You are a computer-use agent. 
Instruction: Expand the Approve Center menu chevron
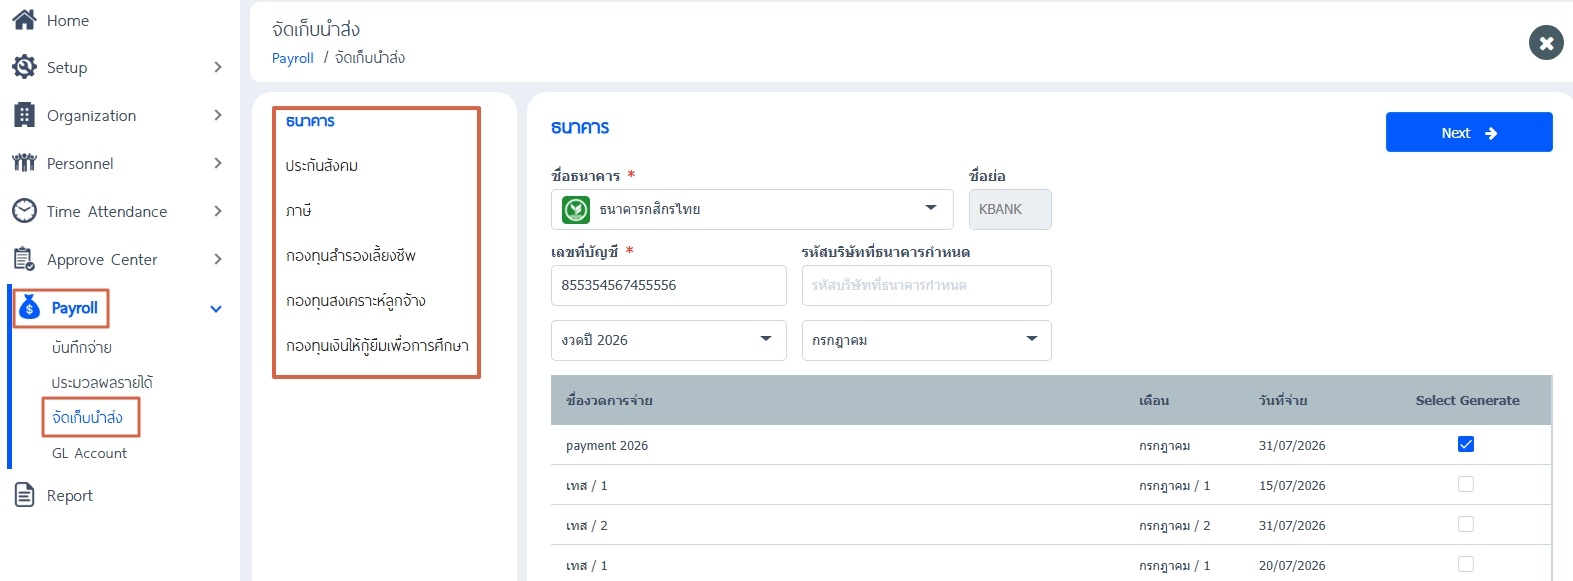point(218,259)
